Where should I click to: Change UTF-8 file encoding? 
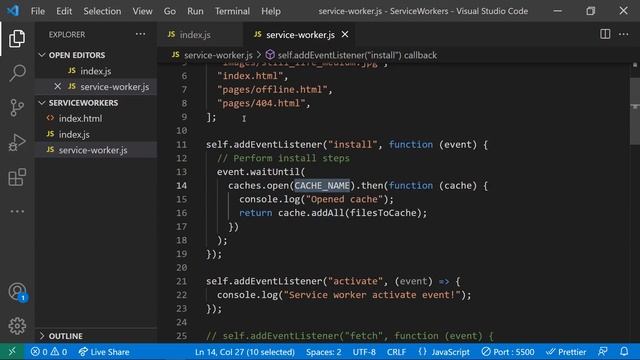(x=364, y=351)
